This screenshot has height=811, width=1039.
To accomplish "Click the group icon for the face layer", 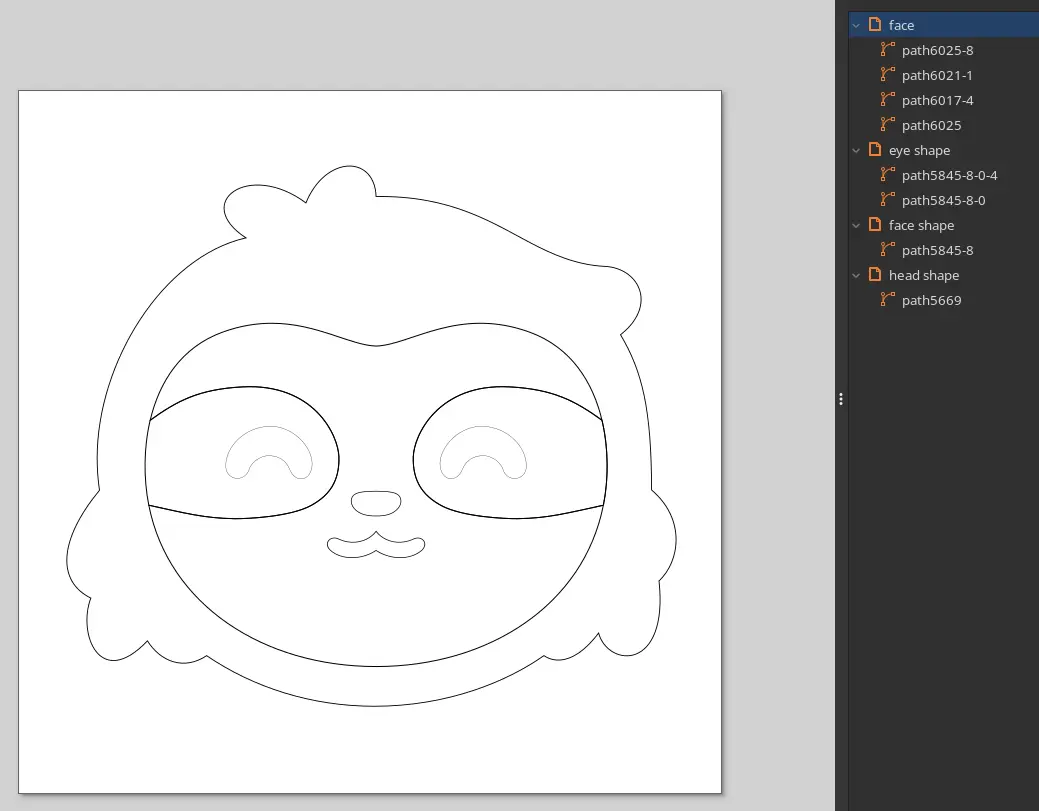I will pos(875,24).
